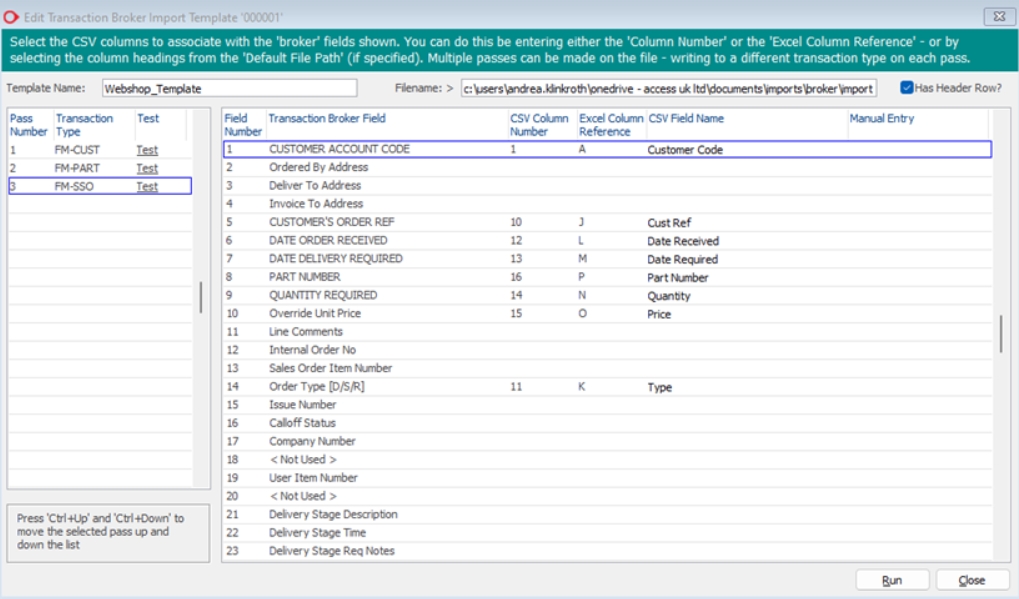Click the Transaction Broker Field column header
1019x599 pixels.
pyautogui.click(x=327, y=118)
